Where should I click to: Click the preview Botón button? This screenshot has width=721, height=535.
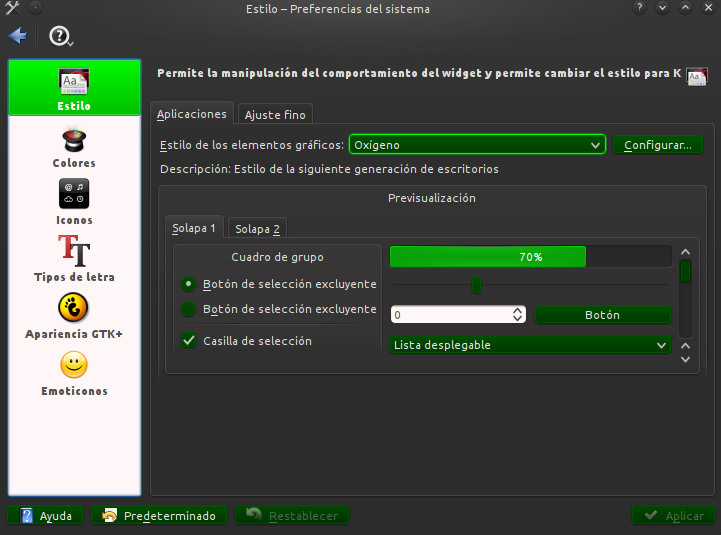[602, 315]
